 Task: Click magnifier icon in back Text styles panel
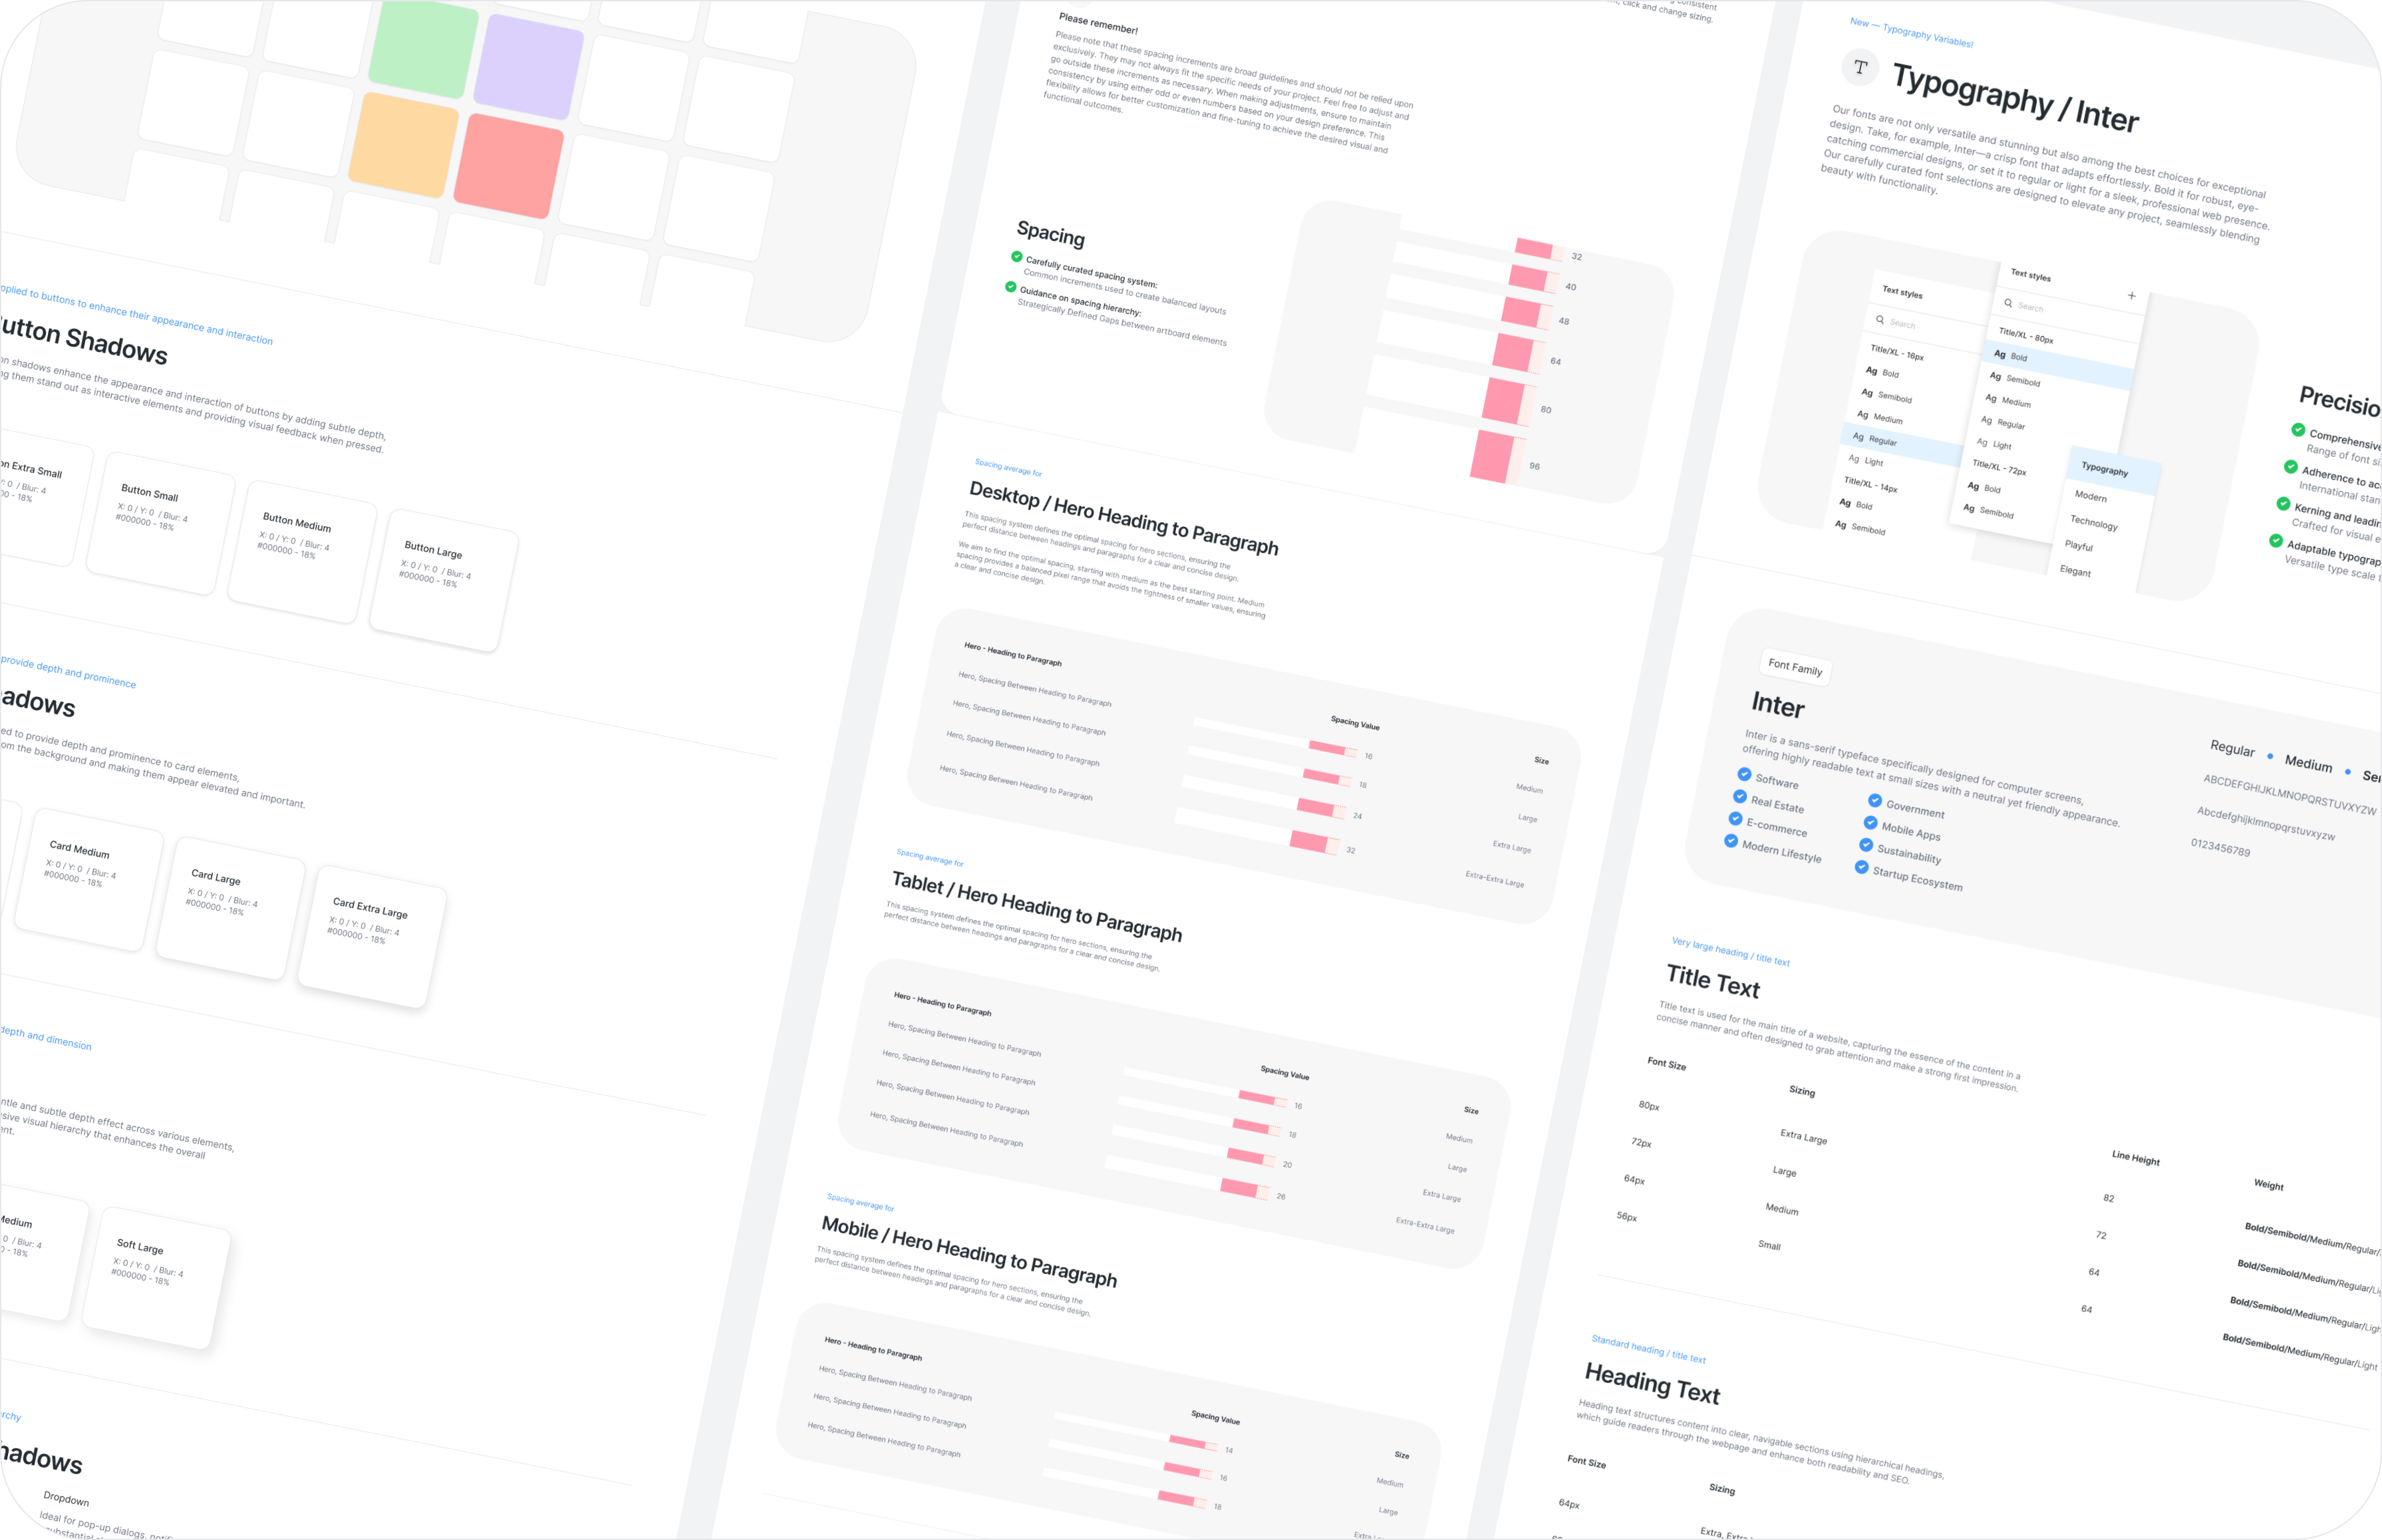[x=1880, y=320]
